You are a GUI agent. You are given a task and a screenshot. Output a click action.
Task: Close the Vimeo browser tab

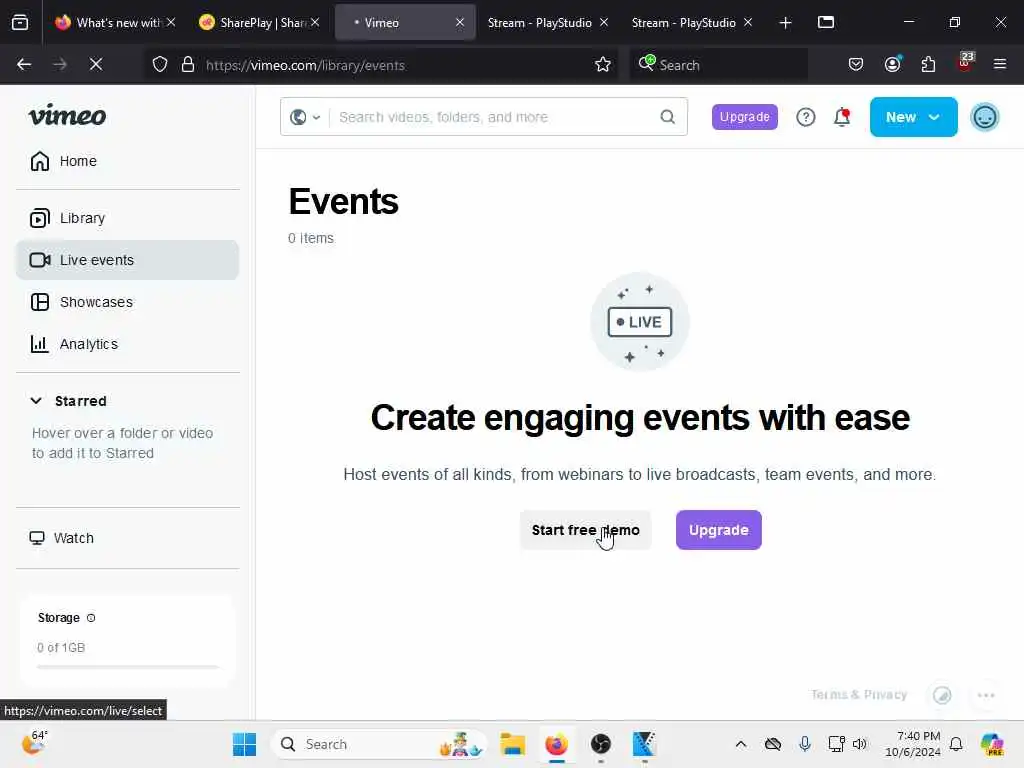pyautogui.click(x=460, y=22)
